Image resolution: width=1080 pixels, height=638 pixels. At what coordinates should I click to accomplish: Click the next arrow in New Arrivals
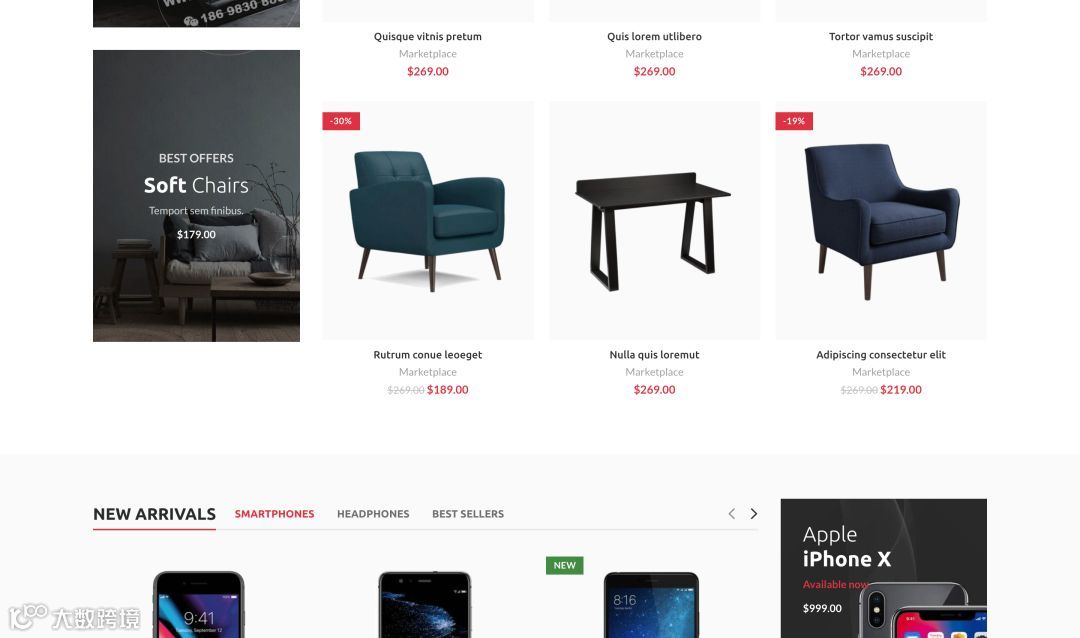point(754,514)
